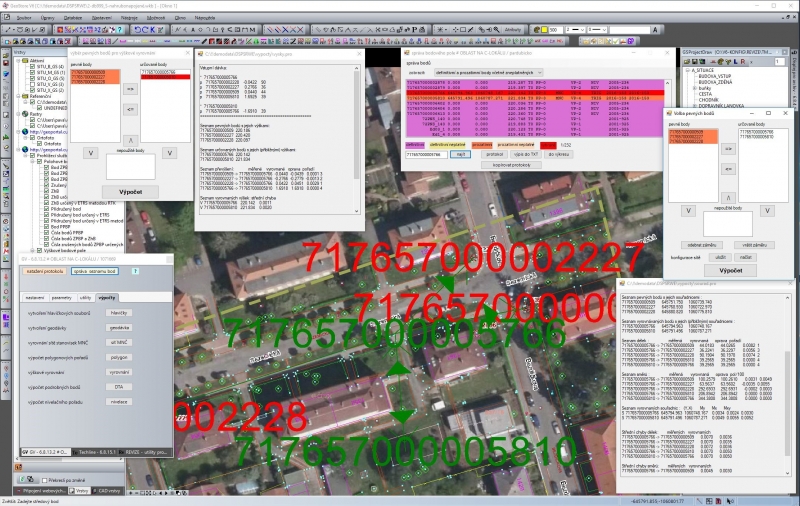
Task: Click the red X icon in toolbar
Action: tap(301, 30)
